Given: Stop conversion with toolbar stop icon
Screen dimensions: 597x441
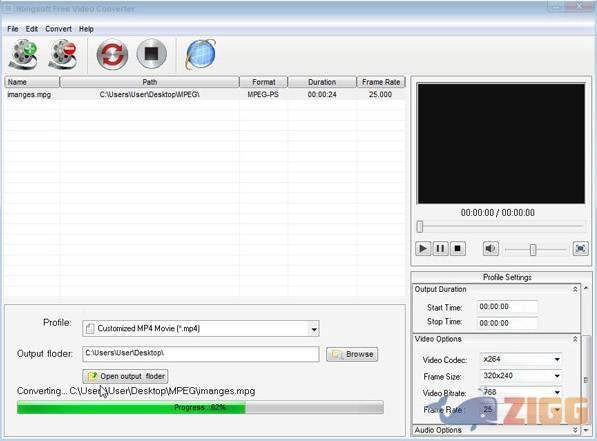Looking at the screenshot, I should (152, 54).
